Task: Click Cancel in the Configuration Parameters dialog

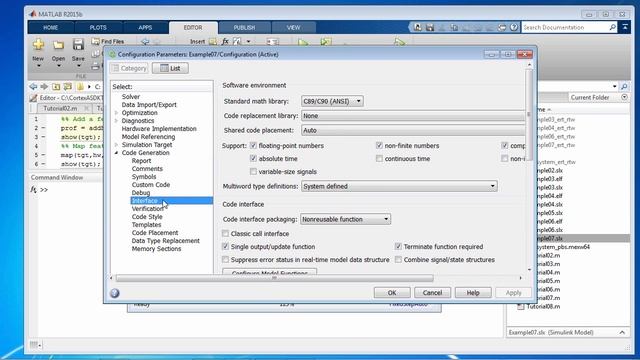Action: coord(432,293)
